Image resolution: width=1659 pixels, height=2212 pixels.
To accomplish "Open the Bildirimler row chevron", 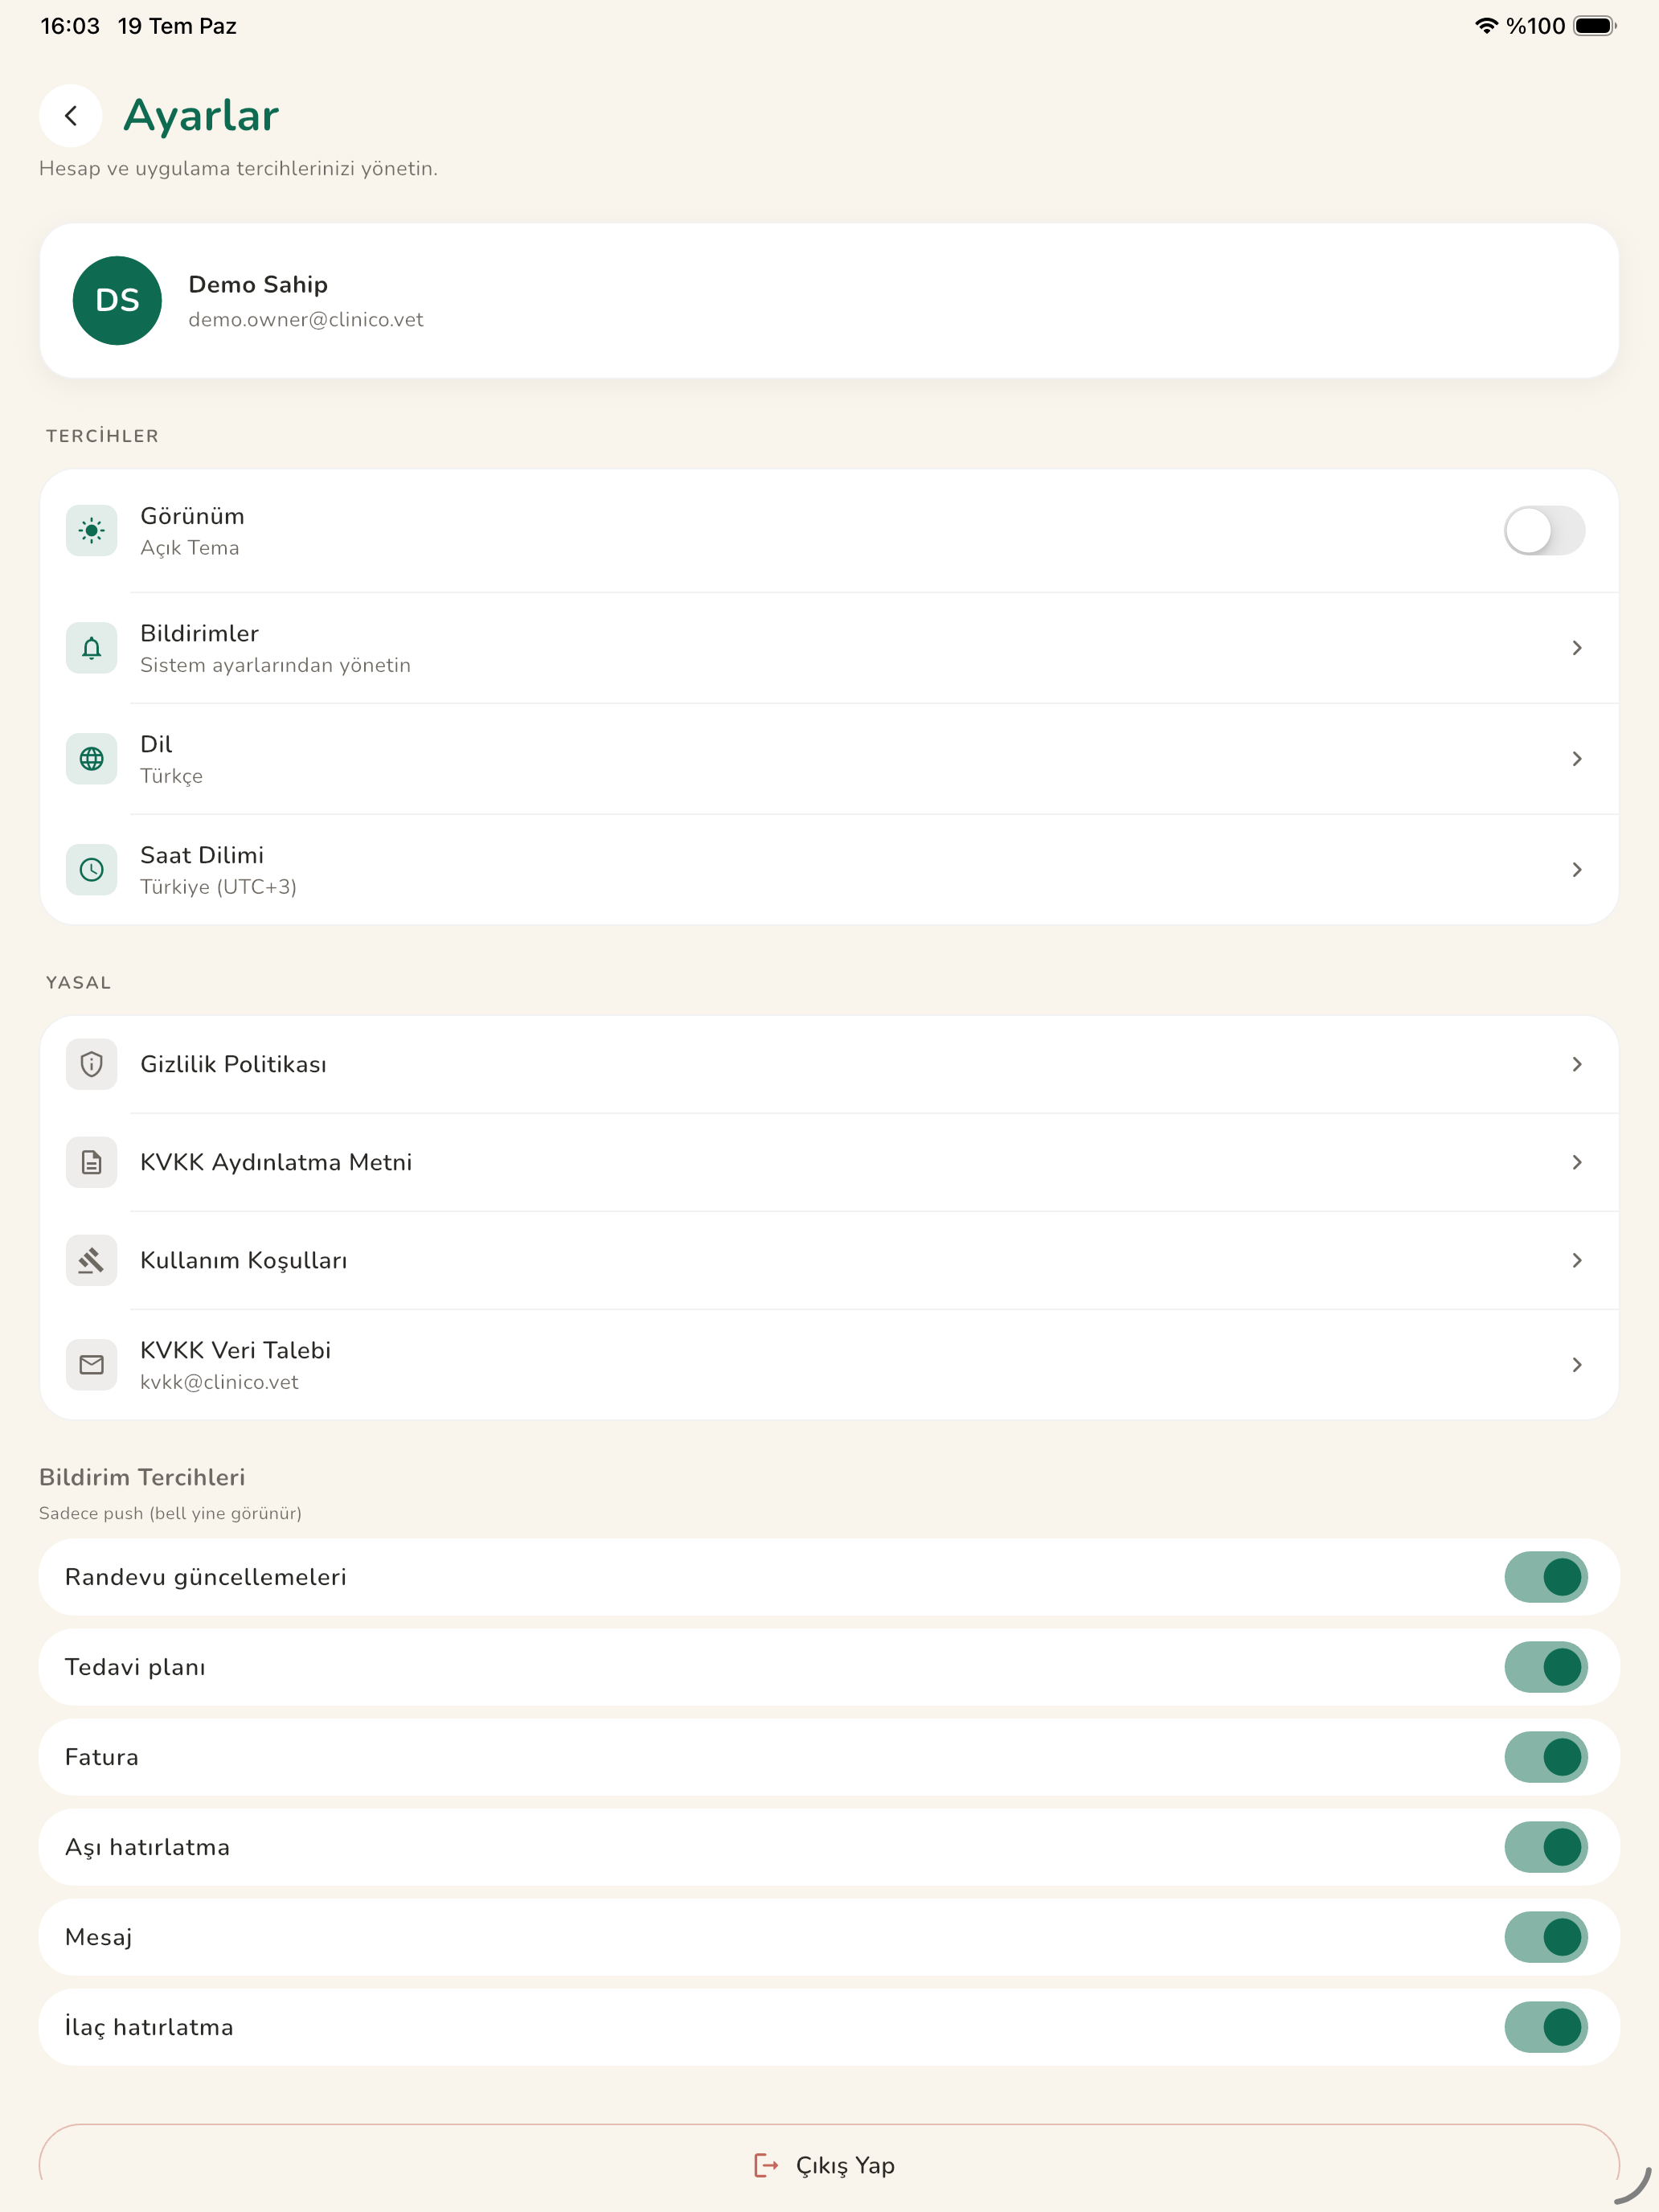I will (x=1577, y=648).
